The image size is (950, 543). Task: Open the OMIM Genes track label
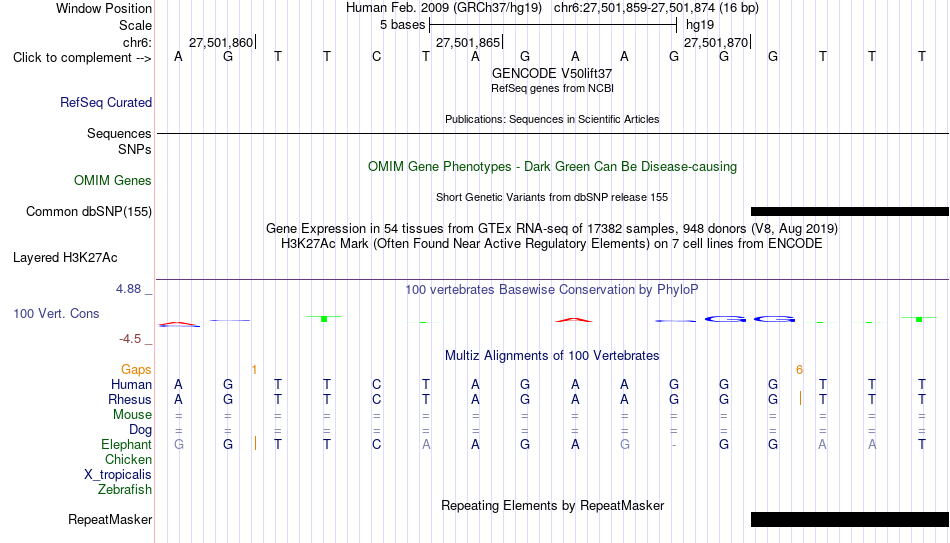113,181
